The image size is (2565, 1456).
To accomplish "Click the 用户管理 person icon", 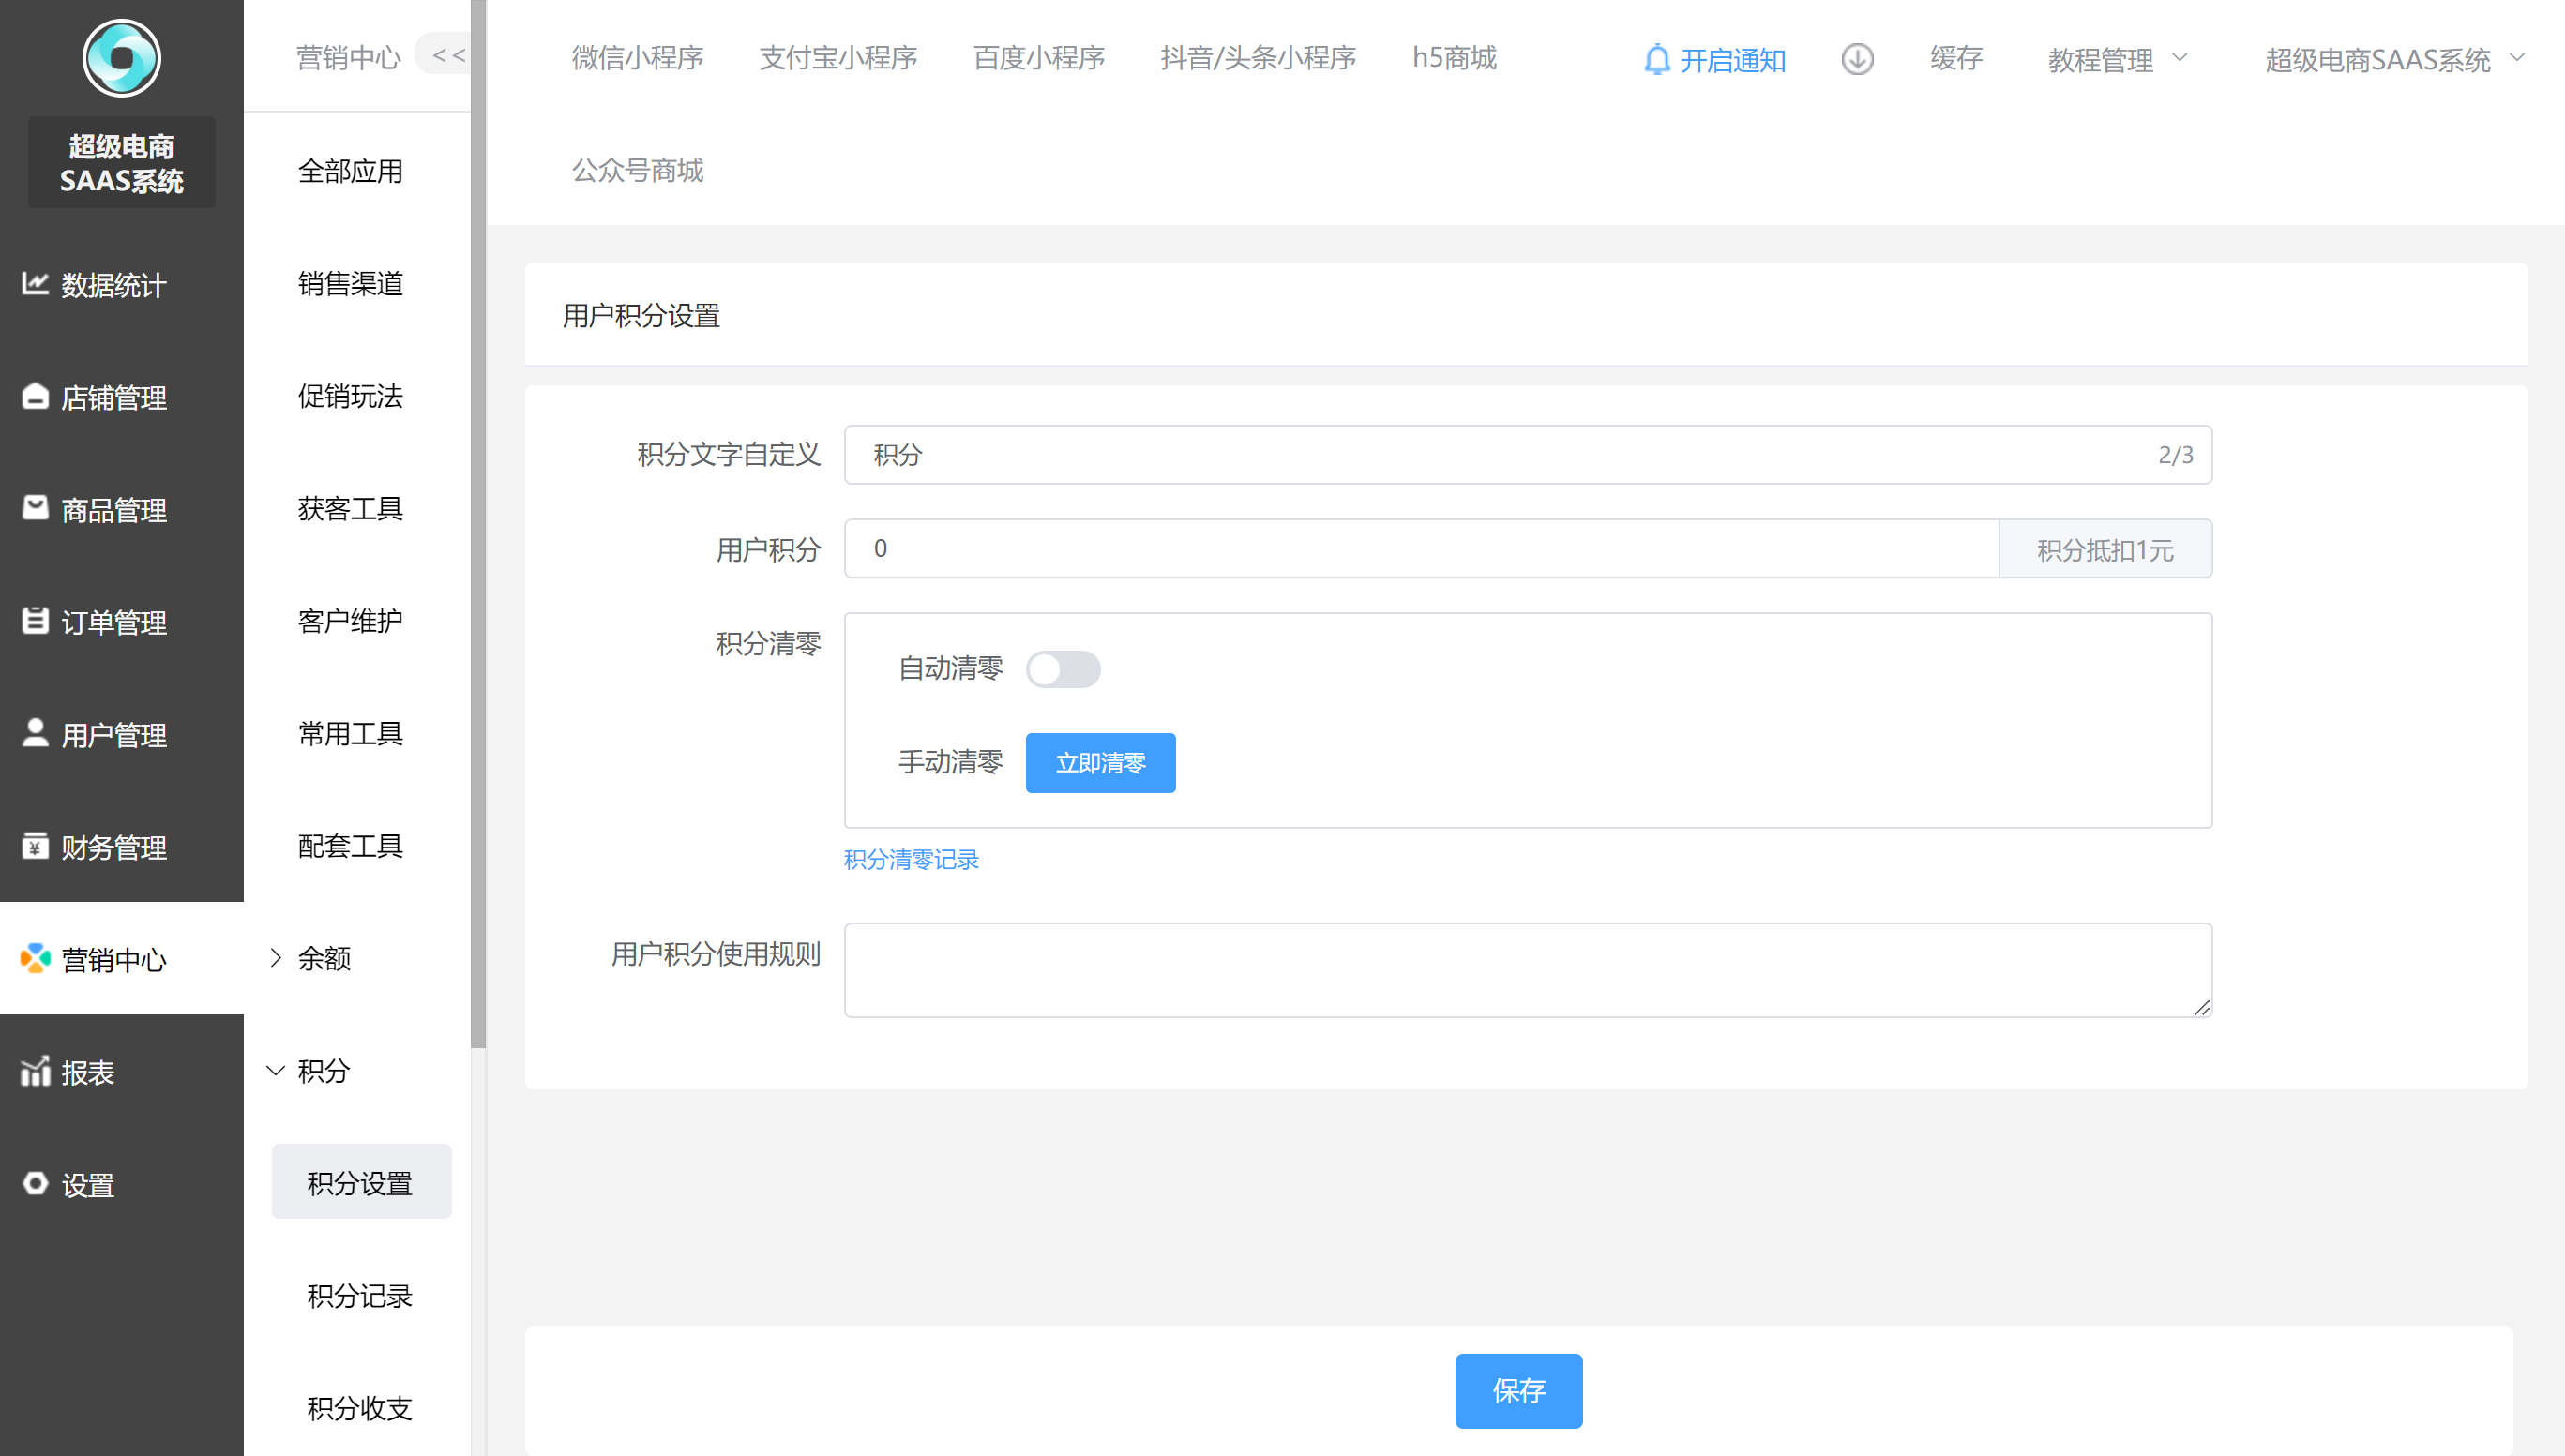I will point(35,733).
